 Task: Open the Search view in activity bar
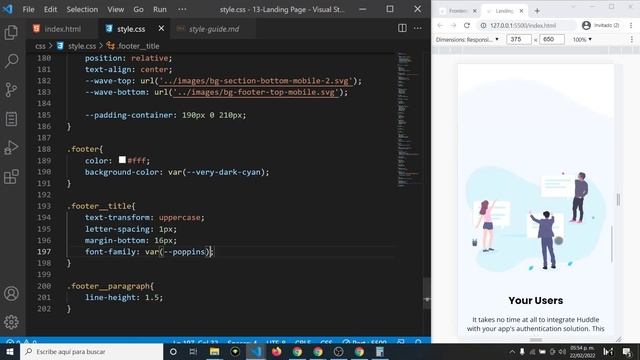tap(11, 61)
